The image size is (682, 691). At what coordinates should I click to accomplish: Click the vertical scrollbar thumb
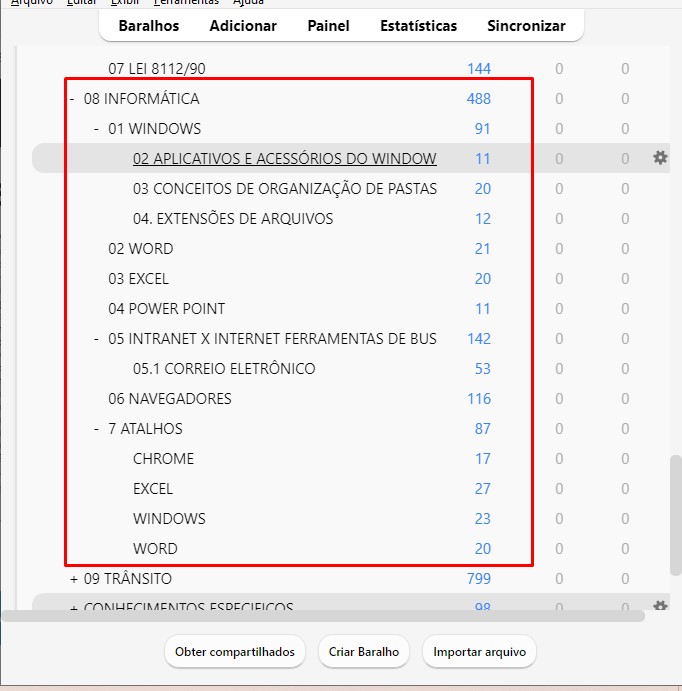[675, 516]
